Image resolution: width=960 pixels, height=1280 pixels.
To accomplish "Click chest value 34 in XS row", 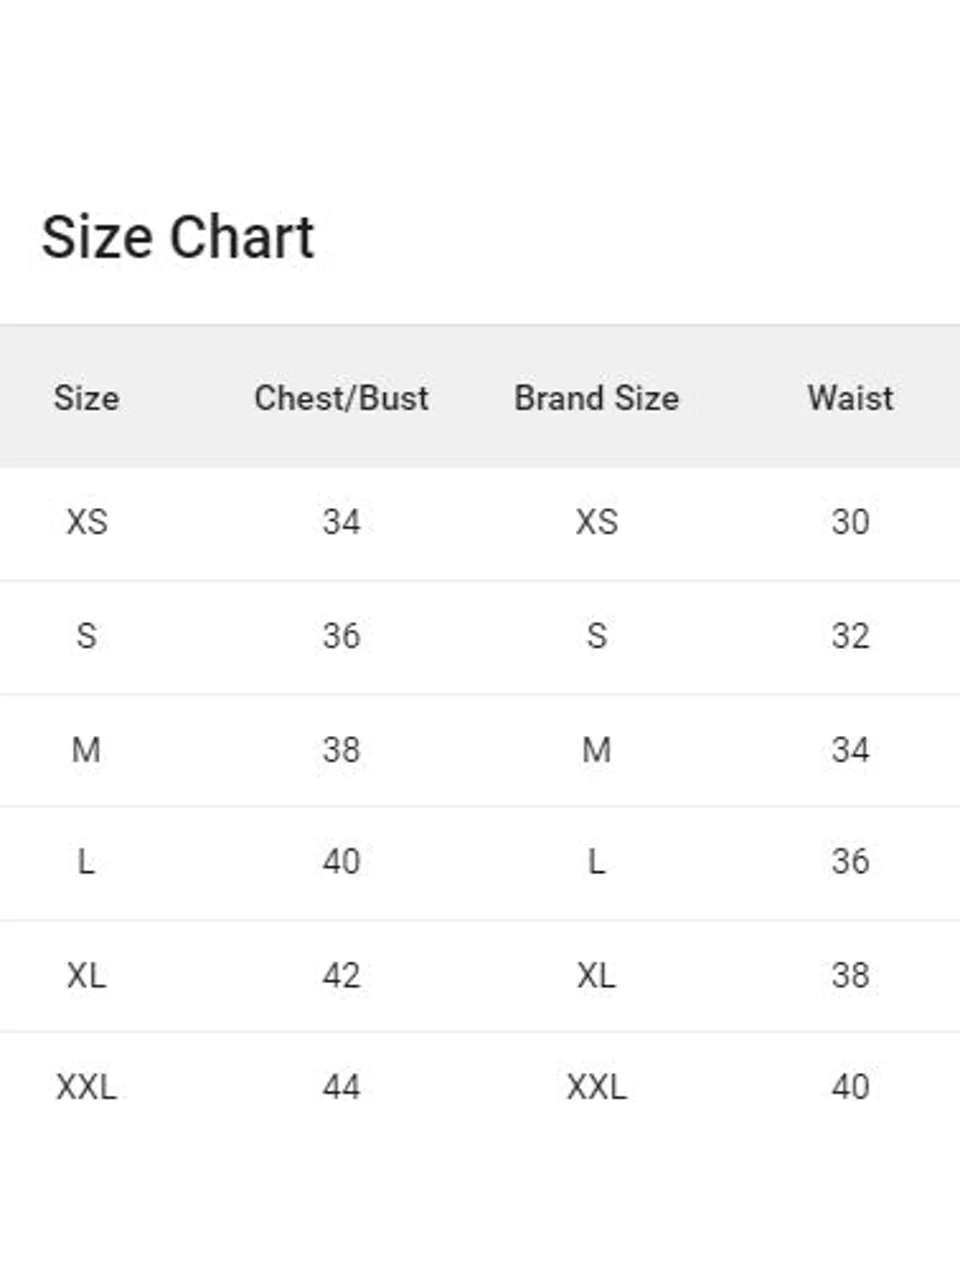I will pos(341,522).
